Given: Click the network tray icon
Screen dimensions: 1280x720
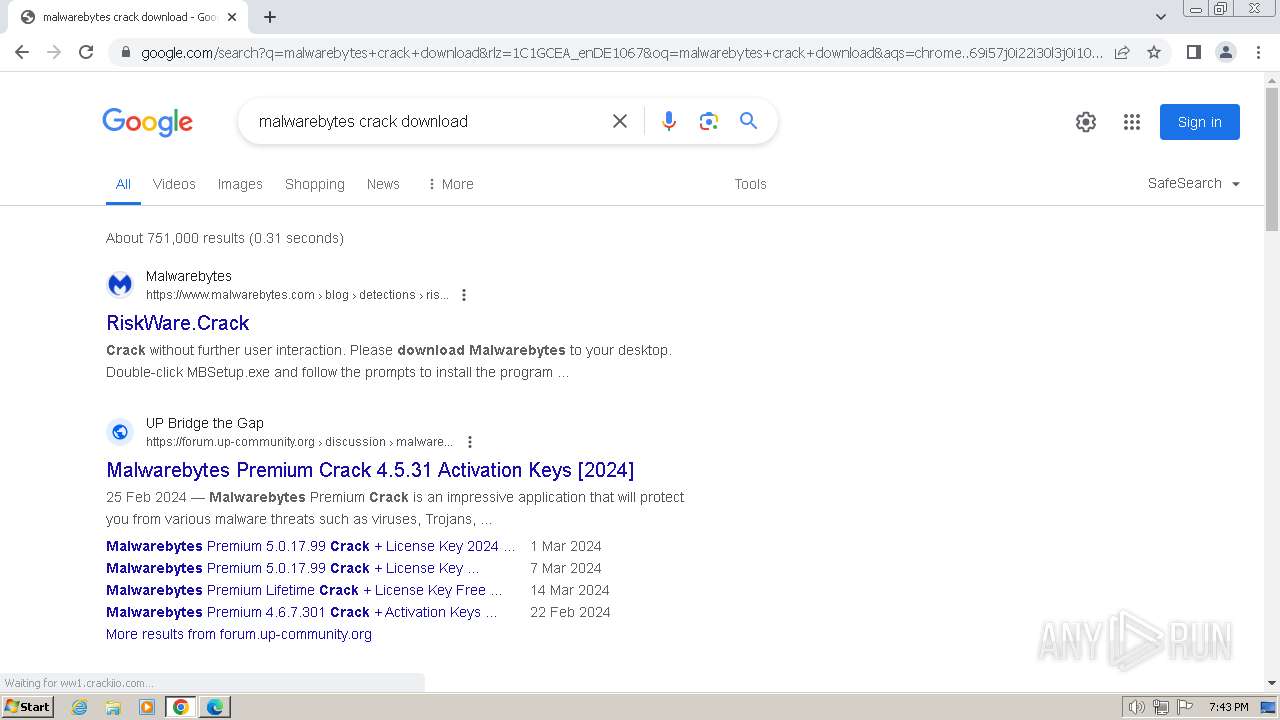Looking at the screenshot, I should [x=1161, y=707].
